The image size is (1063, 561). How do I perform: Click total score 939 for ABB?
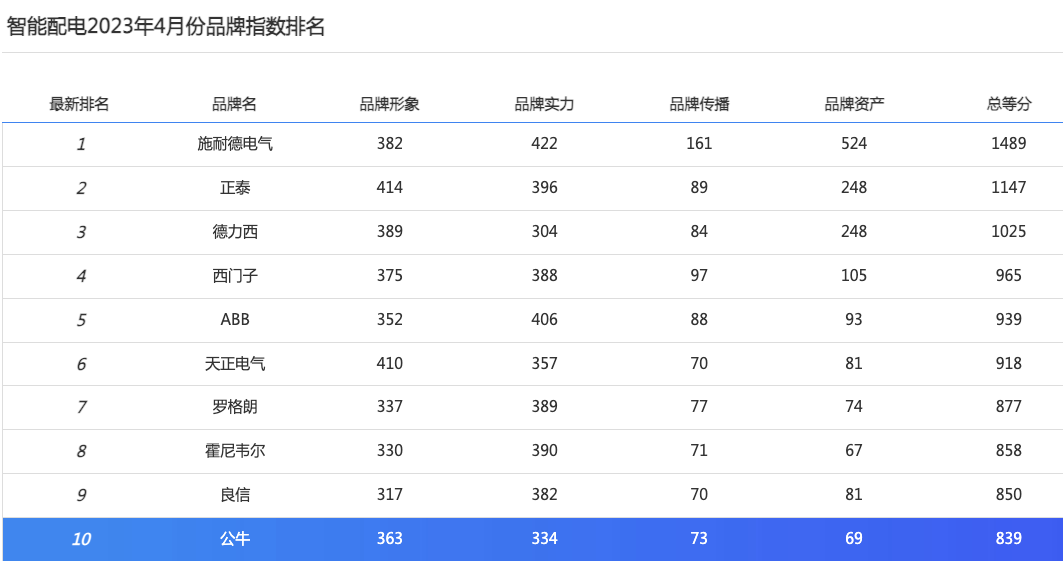point(1009,319)
